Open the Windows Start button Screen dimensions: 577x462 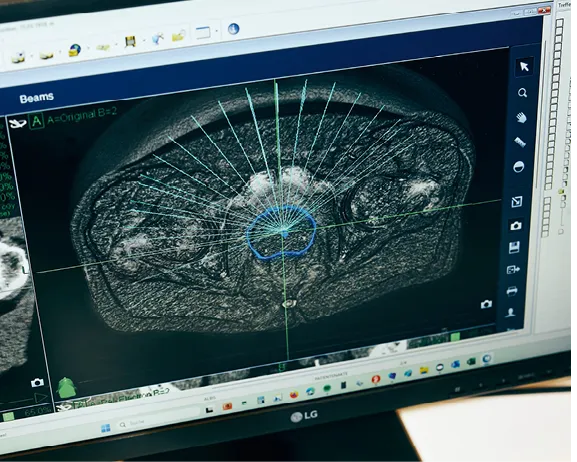(x=106, y=428)
